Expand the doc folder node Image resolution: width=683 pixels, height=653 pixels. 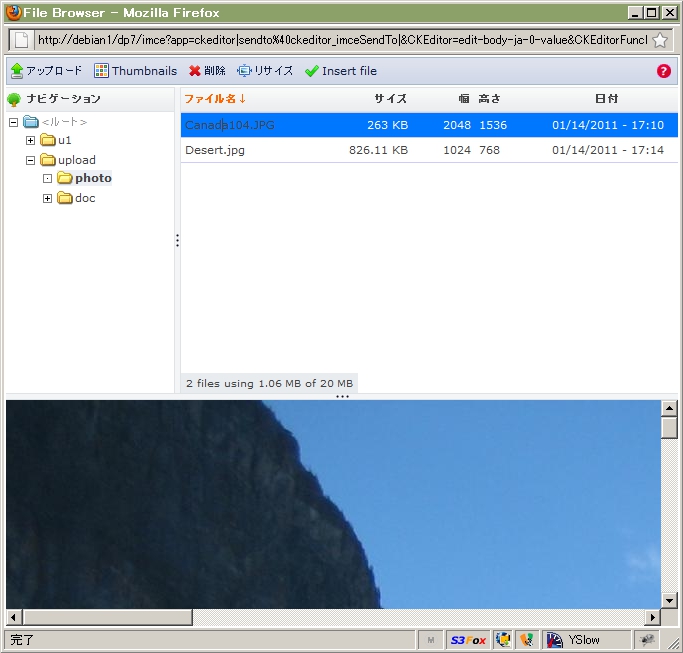pos(47,198)
